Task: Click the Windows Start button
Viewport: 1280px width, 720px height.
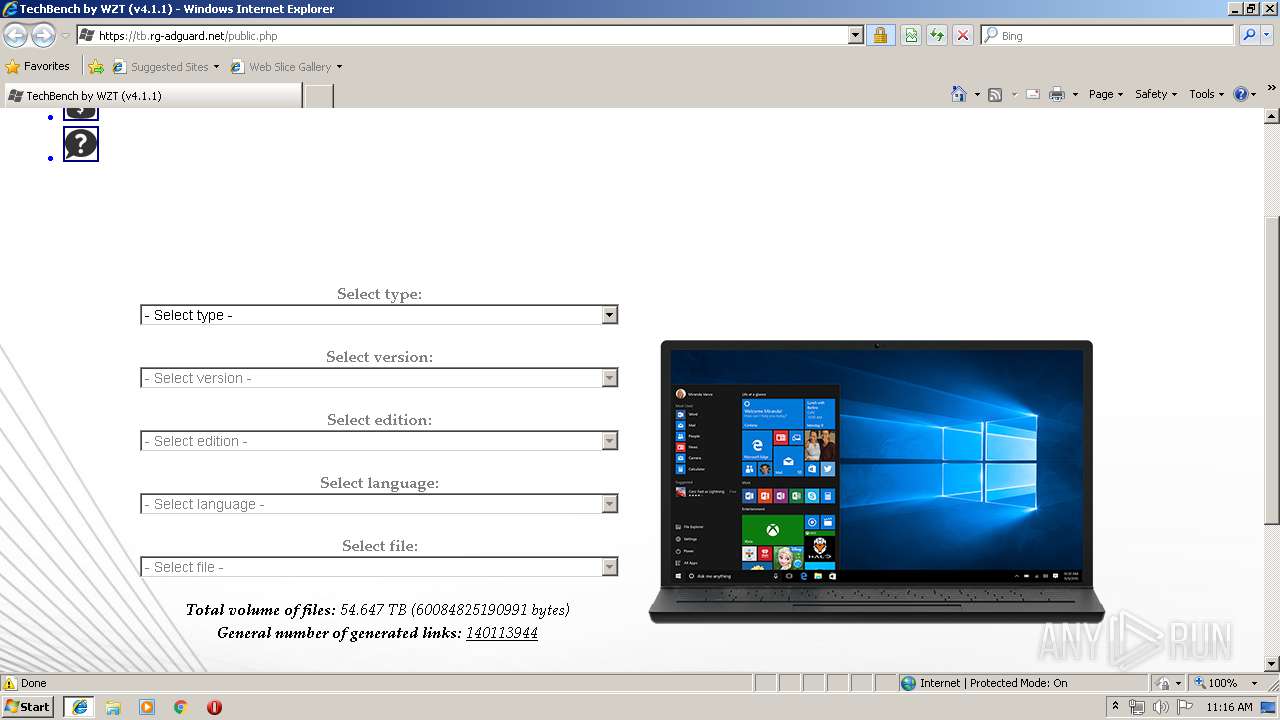Action: [28, 706]
